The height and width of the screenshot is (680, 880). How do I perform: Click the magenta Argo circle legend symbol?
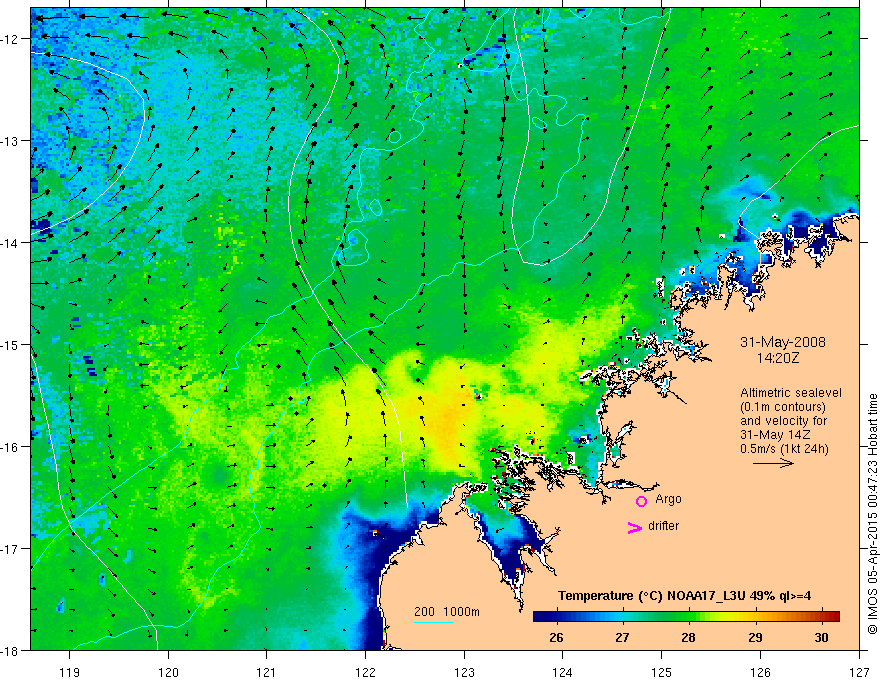click(x=641, y=501)
